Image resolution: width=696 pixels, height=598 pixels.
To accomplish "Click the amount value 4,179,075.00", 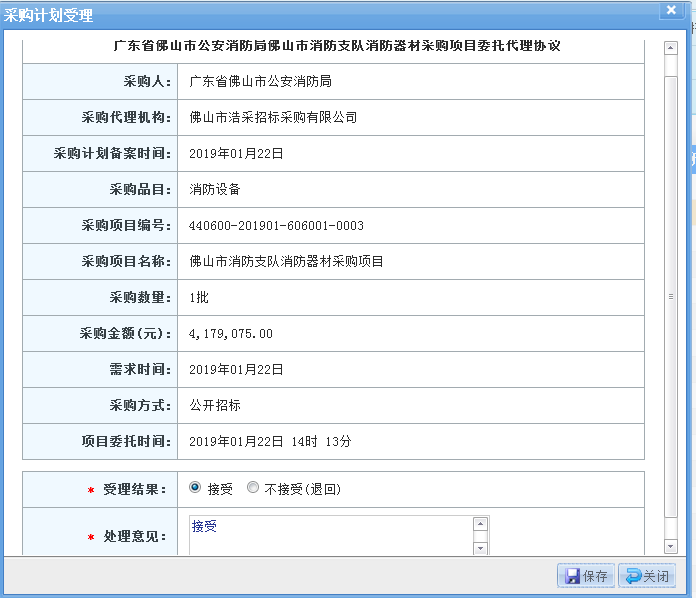I will click(230, 333).
